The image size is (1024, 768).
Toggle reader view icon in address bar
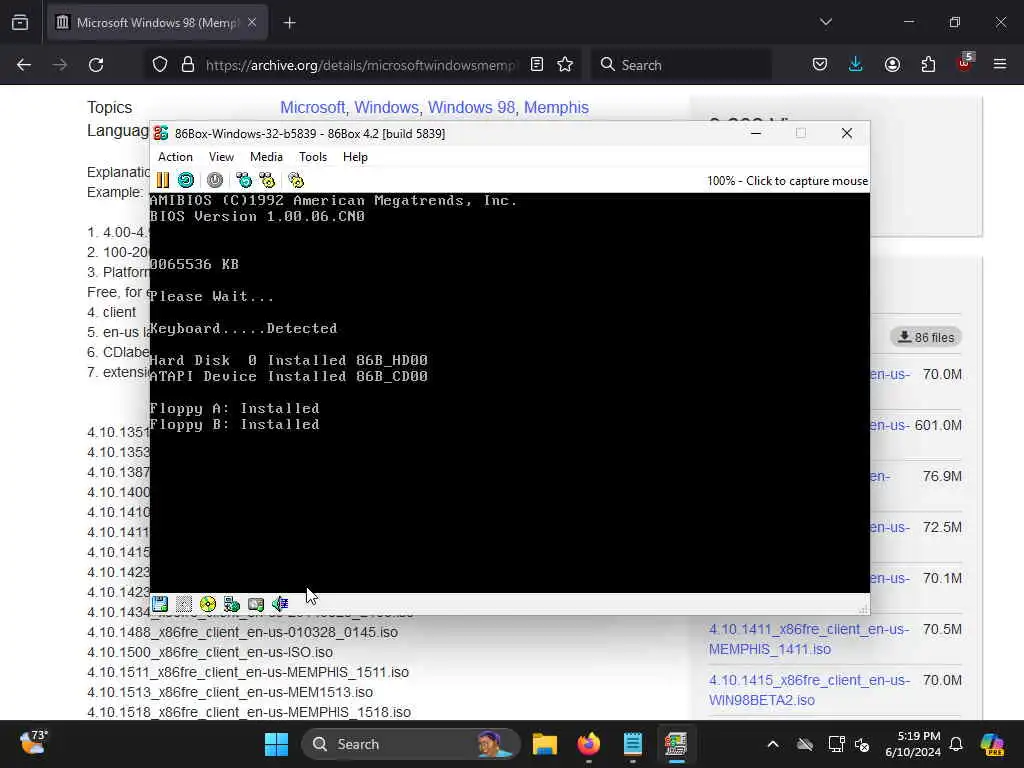[537, 65]
